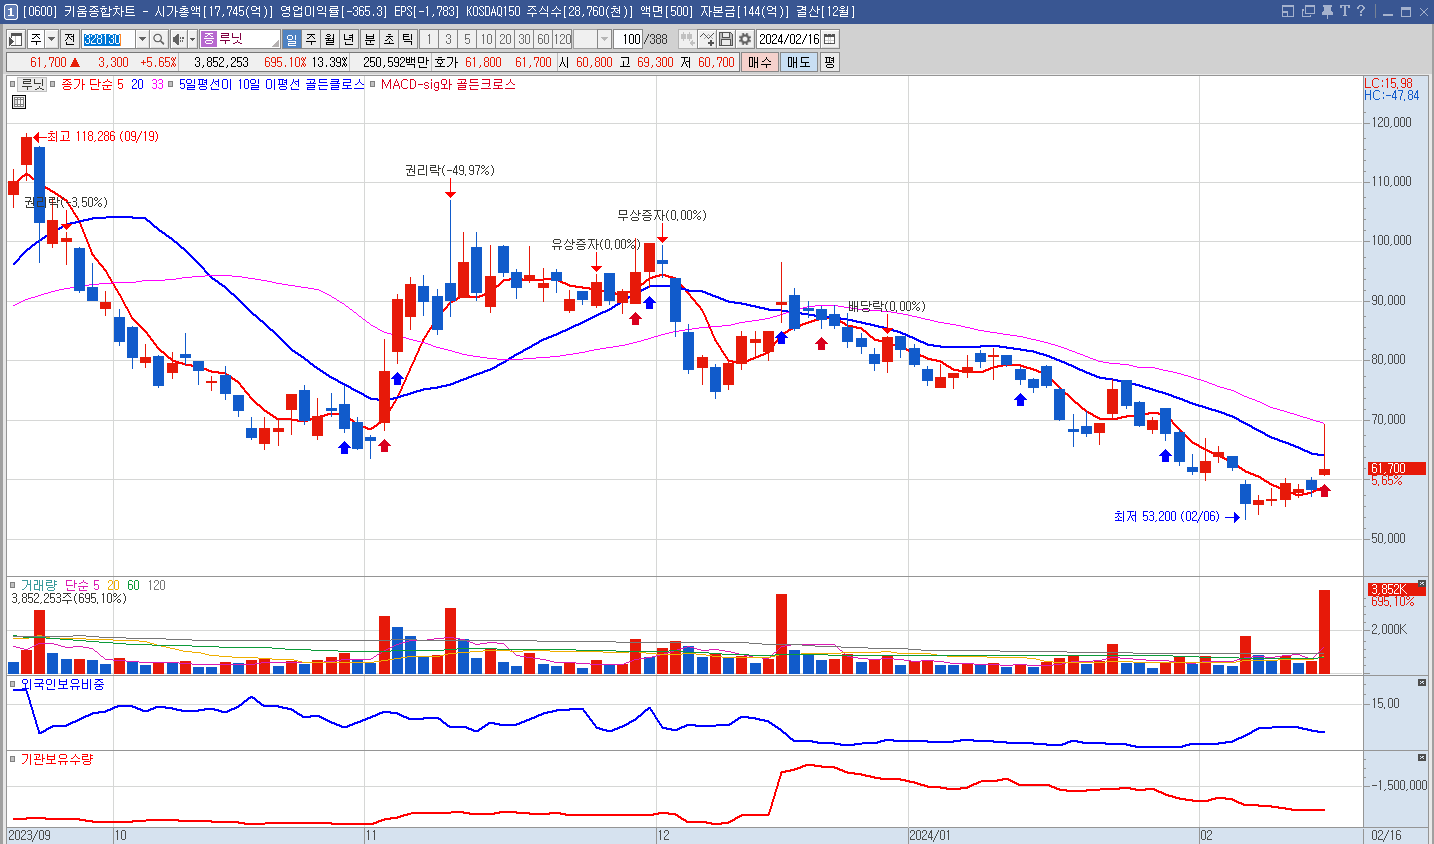Screen dimensions: 1434x844
Task: Click the stock code field 328130
Action: (108, 39)
